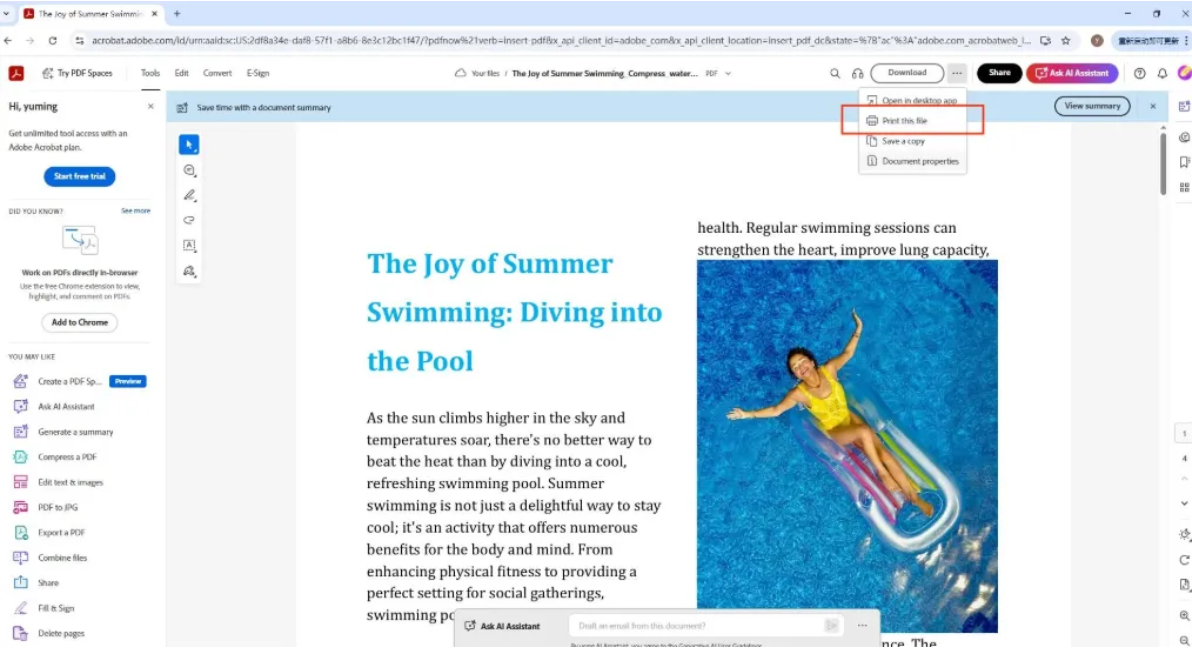Click Generate a summary in sidebar
The image size is (1192, 653).
pyautogui.click(x=75, y=432)
